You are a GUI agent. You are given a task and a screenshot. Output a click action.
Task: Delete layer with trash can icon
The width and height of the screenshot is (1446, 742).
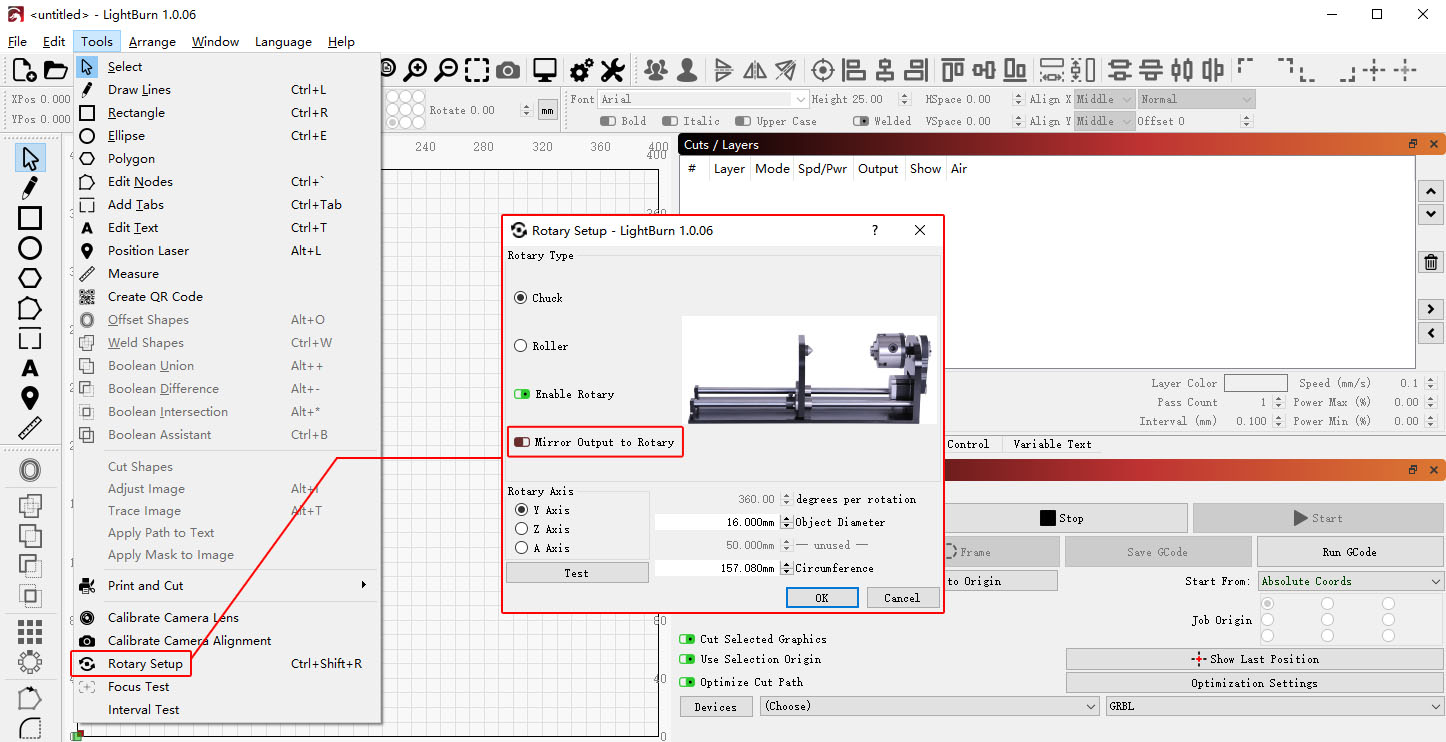tap(1431, 263)
